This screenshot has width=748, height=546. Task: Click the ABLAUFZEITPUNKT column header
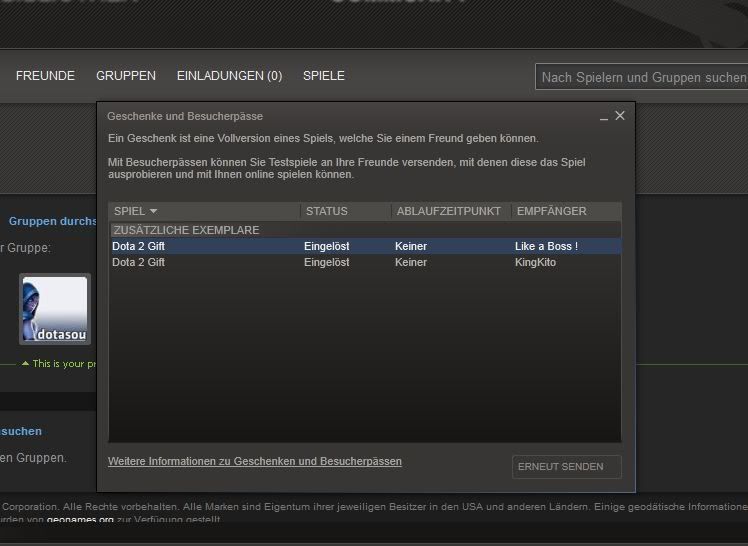click(451, 211)
